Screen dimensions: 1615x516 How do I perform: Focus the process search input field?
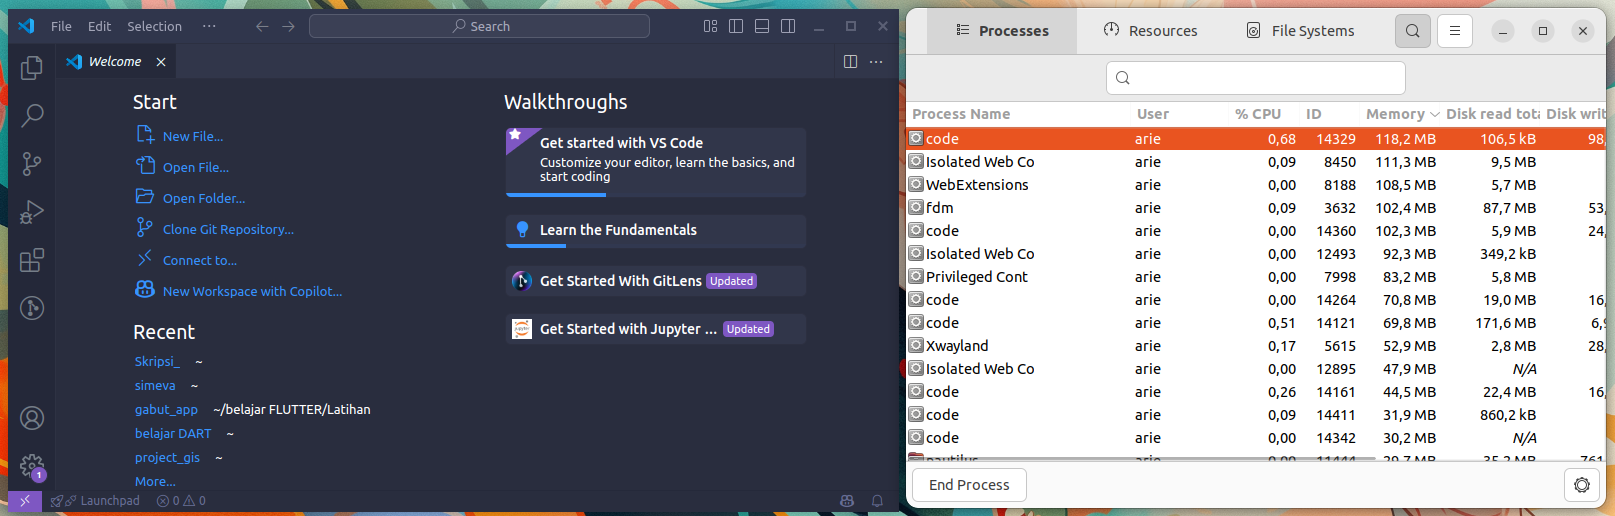[x=1256, y=78]
